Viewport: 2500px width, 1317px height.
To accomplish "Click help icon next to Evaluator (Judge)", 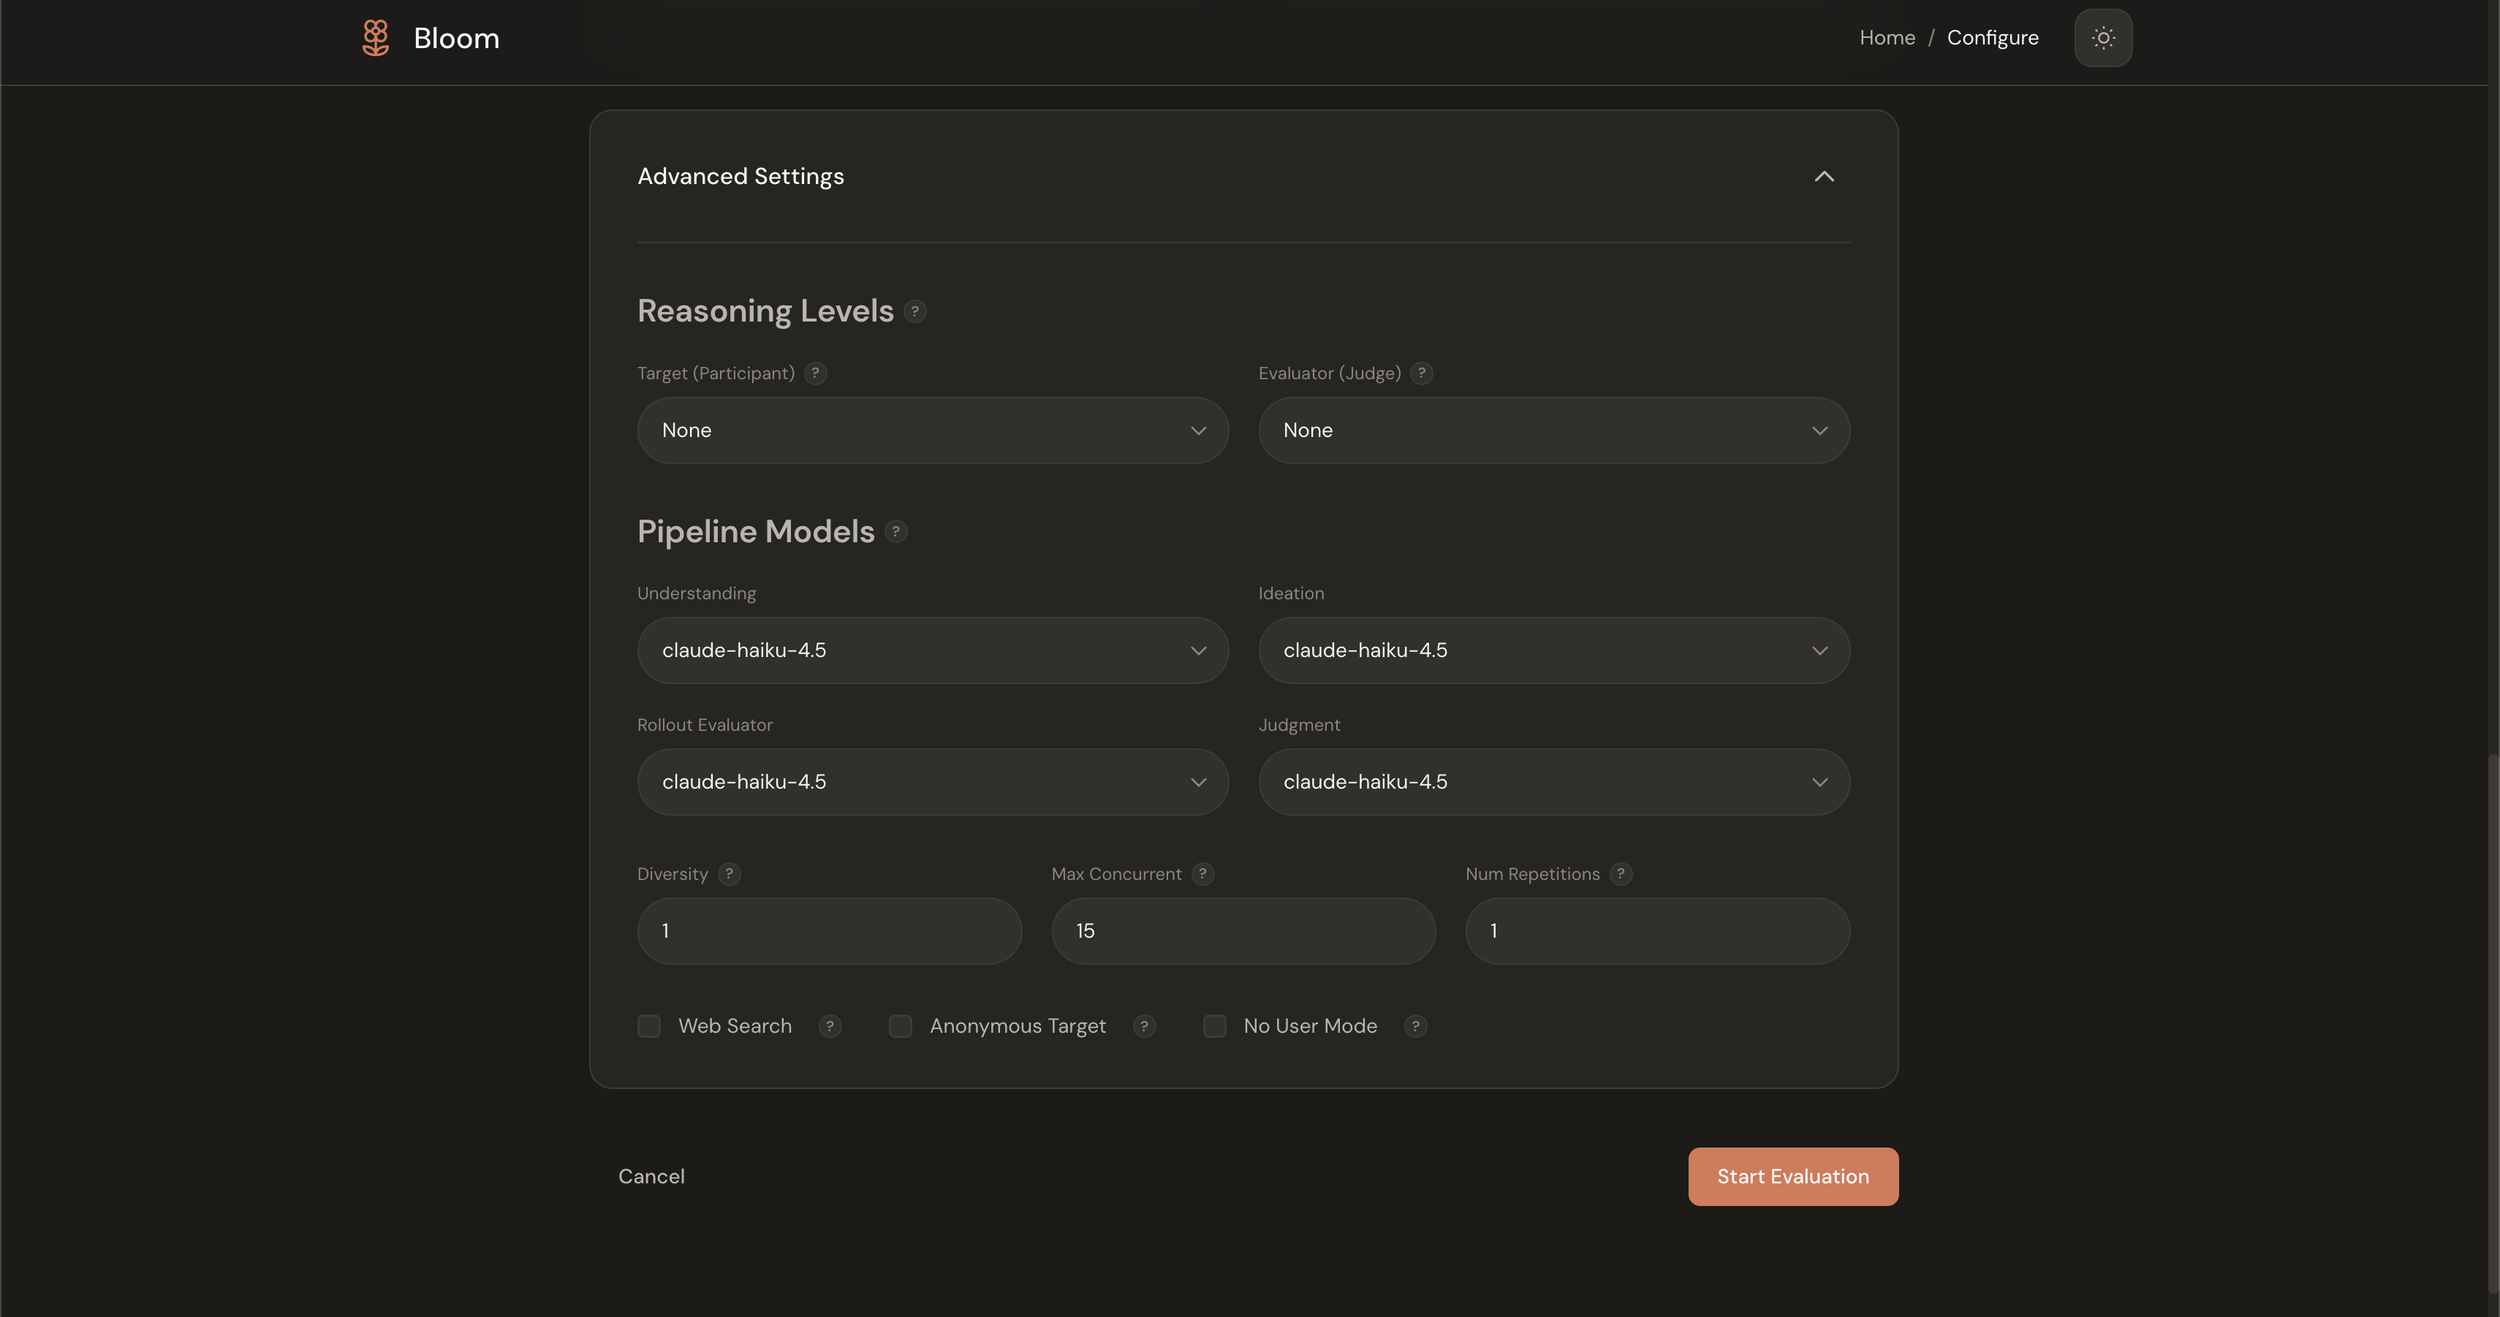I will click(x=1421, y=373).
